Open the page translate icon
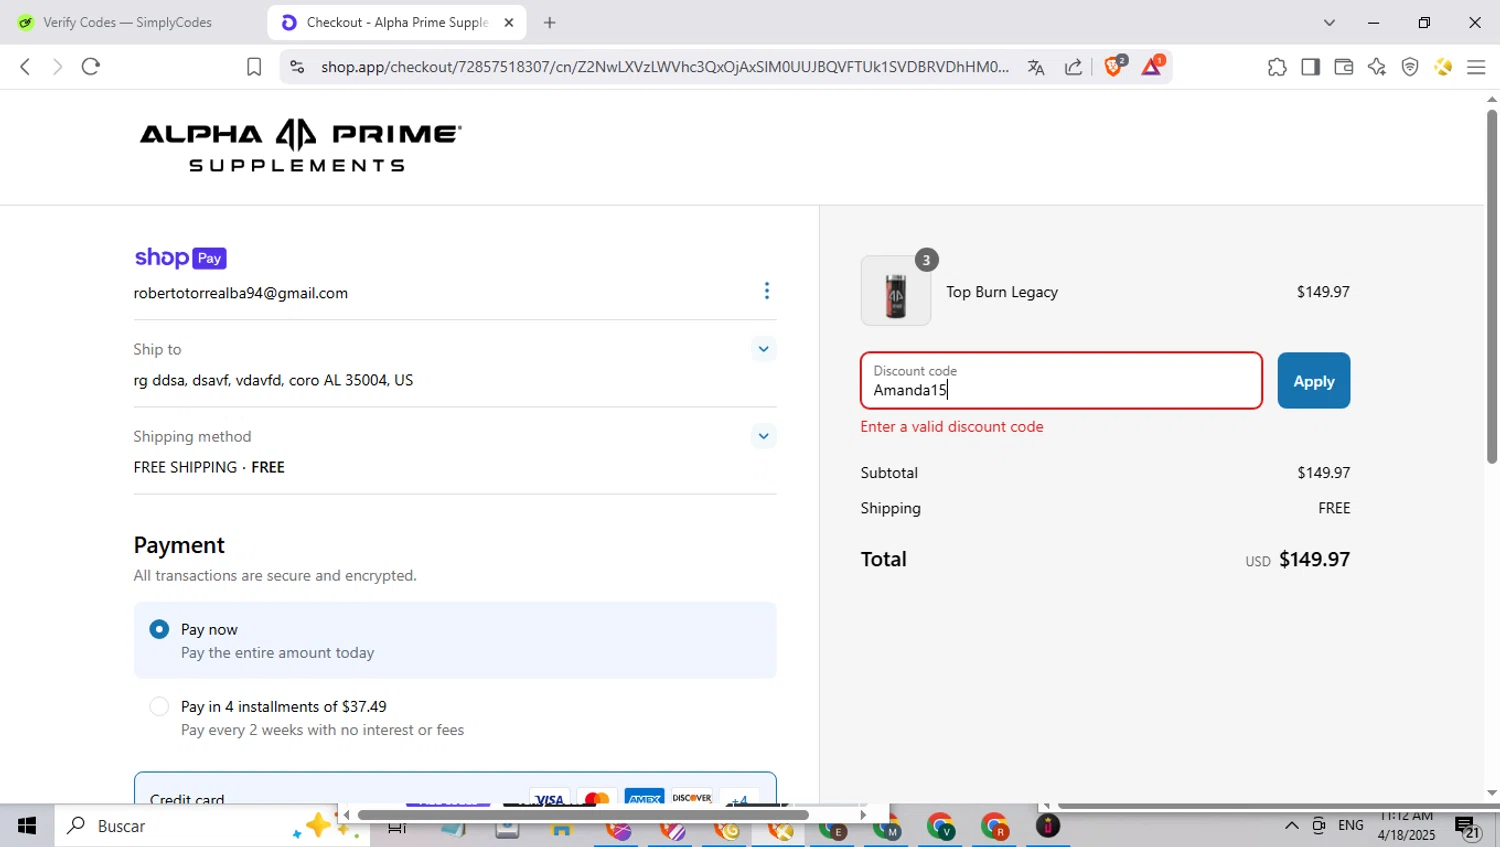The image size is (1500, 847). tap(1036, 67)
